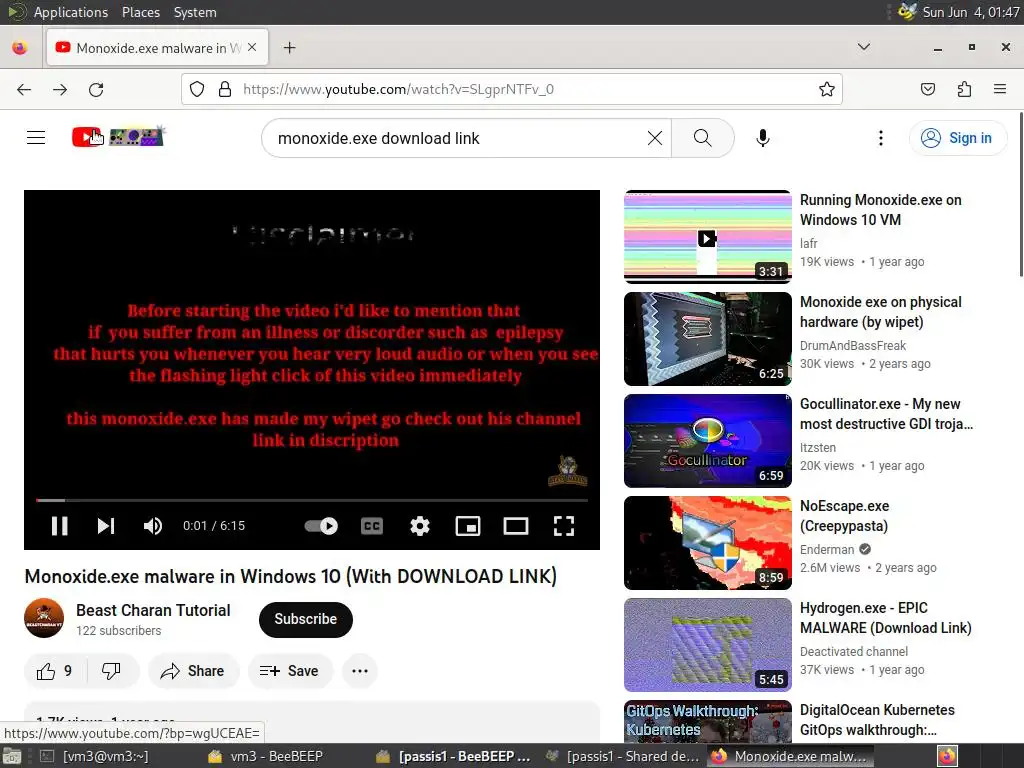Switch to theater mode icon
This screenshot has height=768, width=1024.
click(516, 526)
